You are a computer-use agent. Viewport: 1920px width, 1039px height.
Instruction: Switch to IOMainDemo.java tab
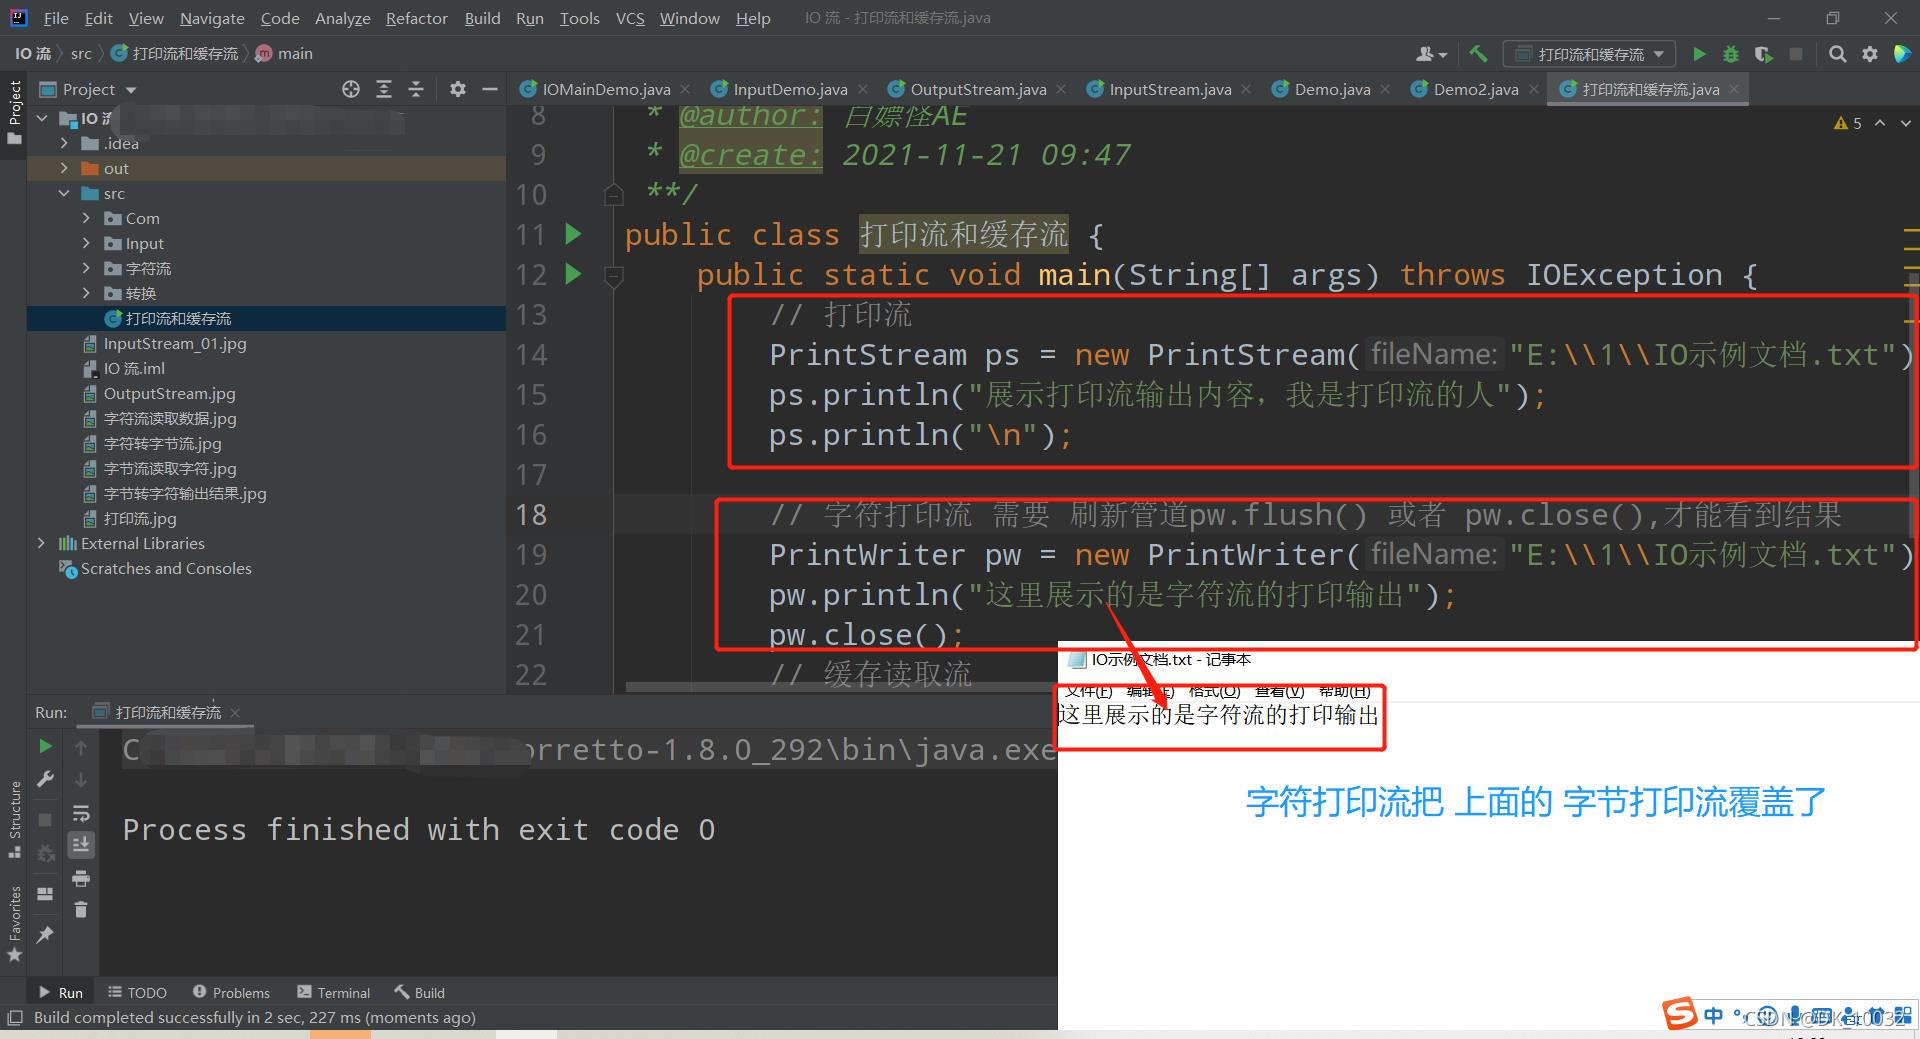(x=606, y=89)
